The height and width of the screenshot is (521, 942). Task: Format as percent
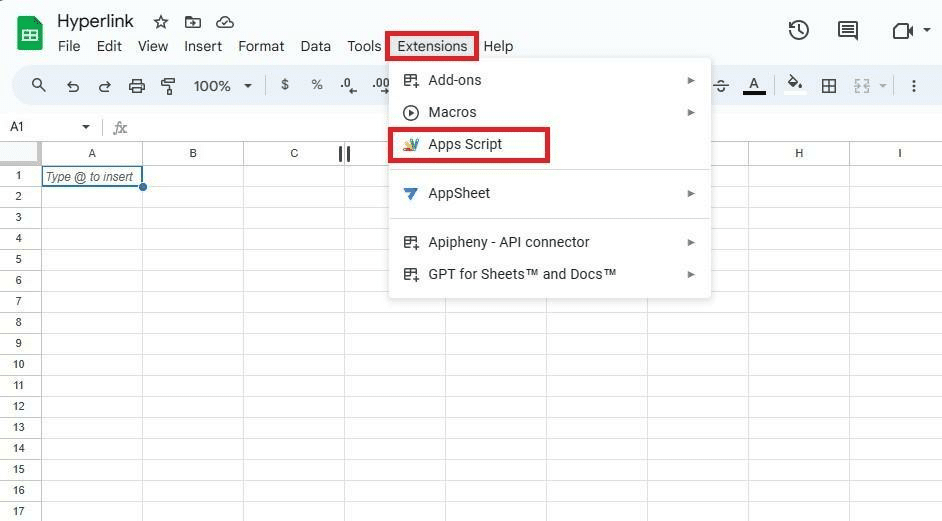(317, 85)
